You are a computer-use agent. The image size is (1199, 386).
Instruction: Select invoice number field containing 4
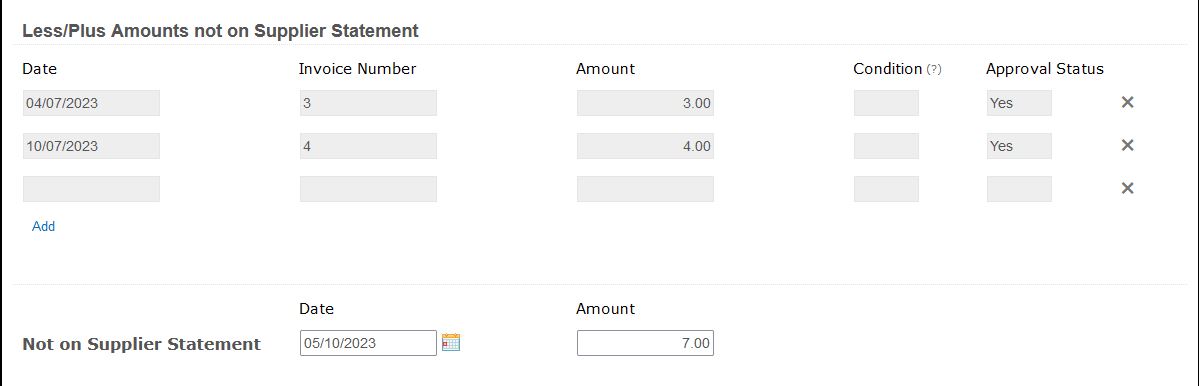point(369,146)
